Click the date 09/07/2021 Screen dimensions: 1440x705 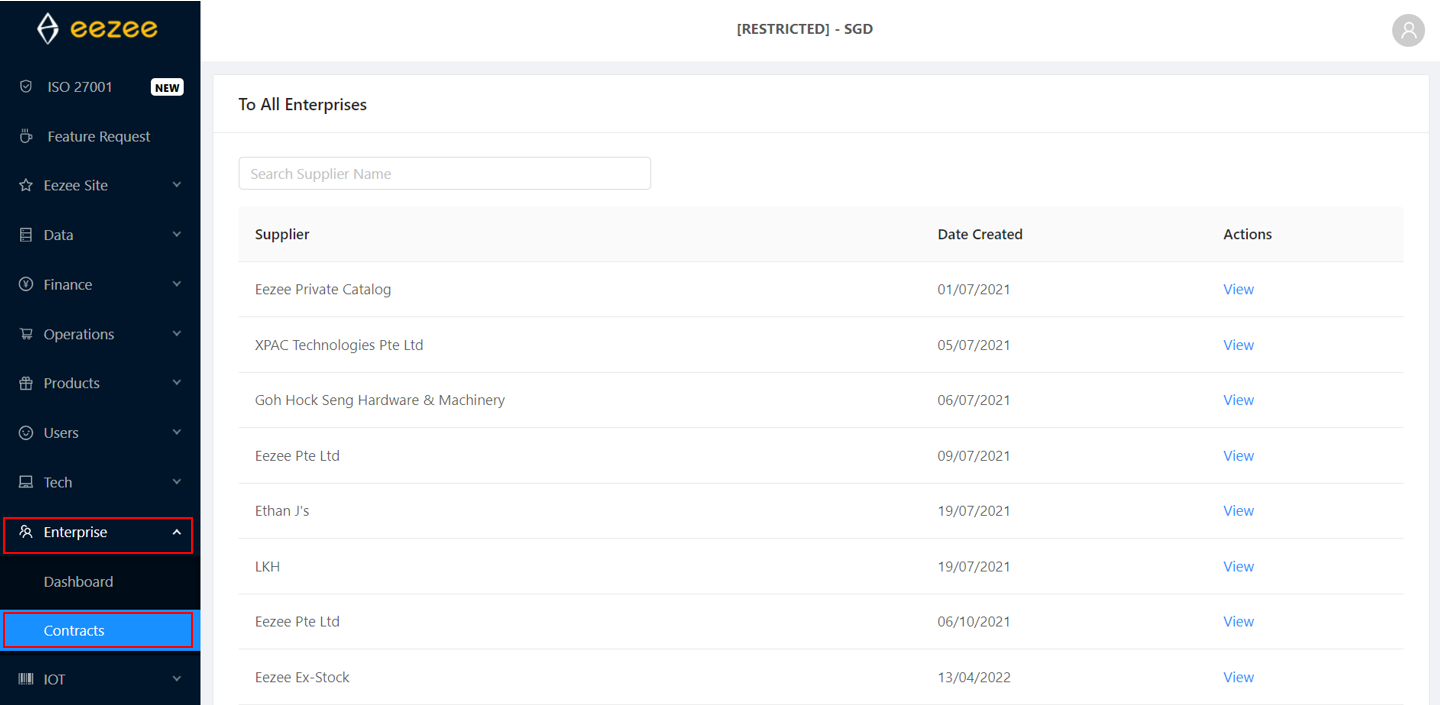coord(974,456)
